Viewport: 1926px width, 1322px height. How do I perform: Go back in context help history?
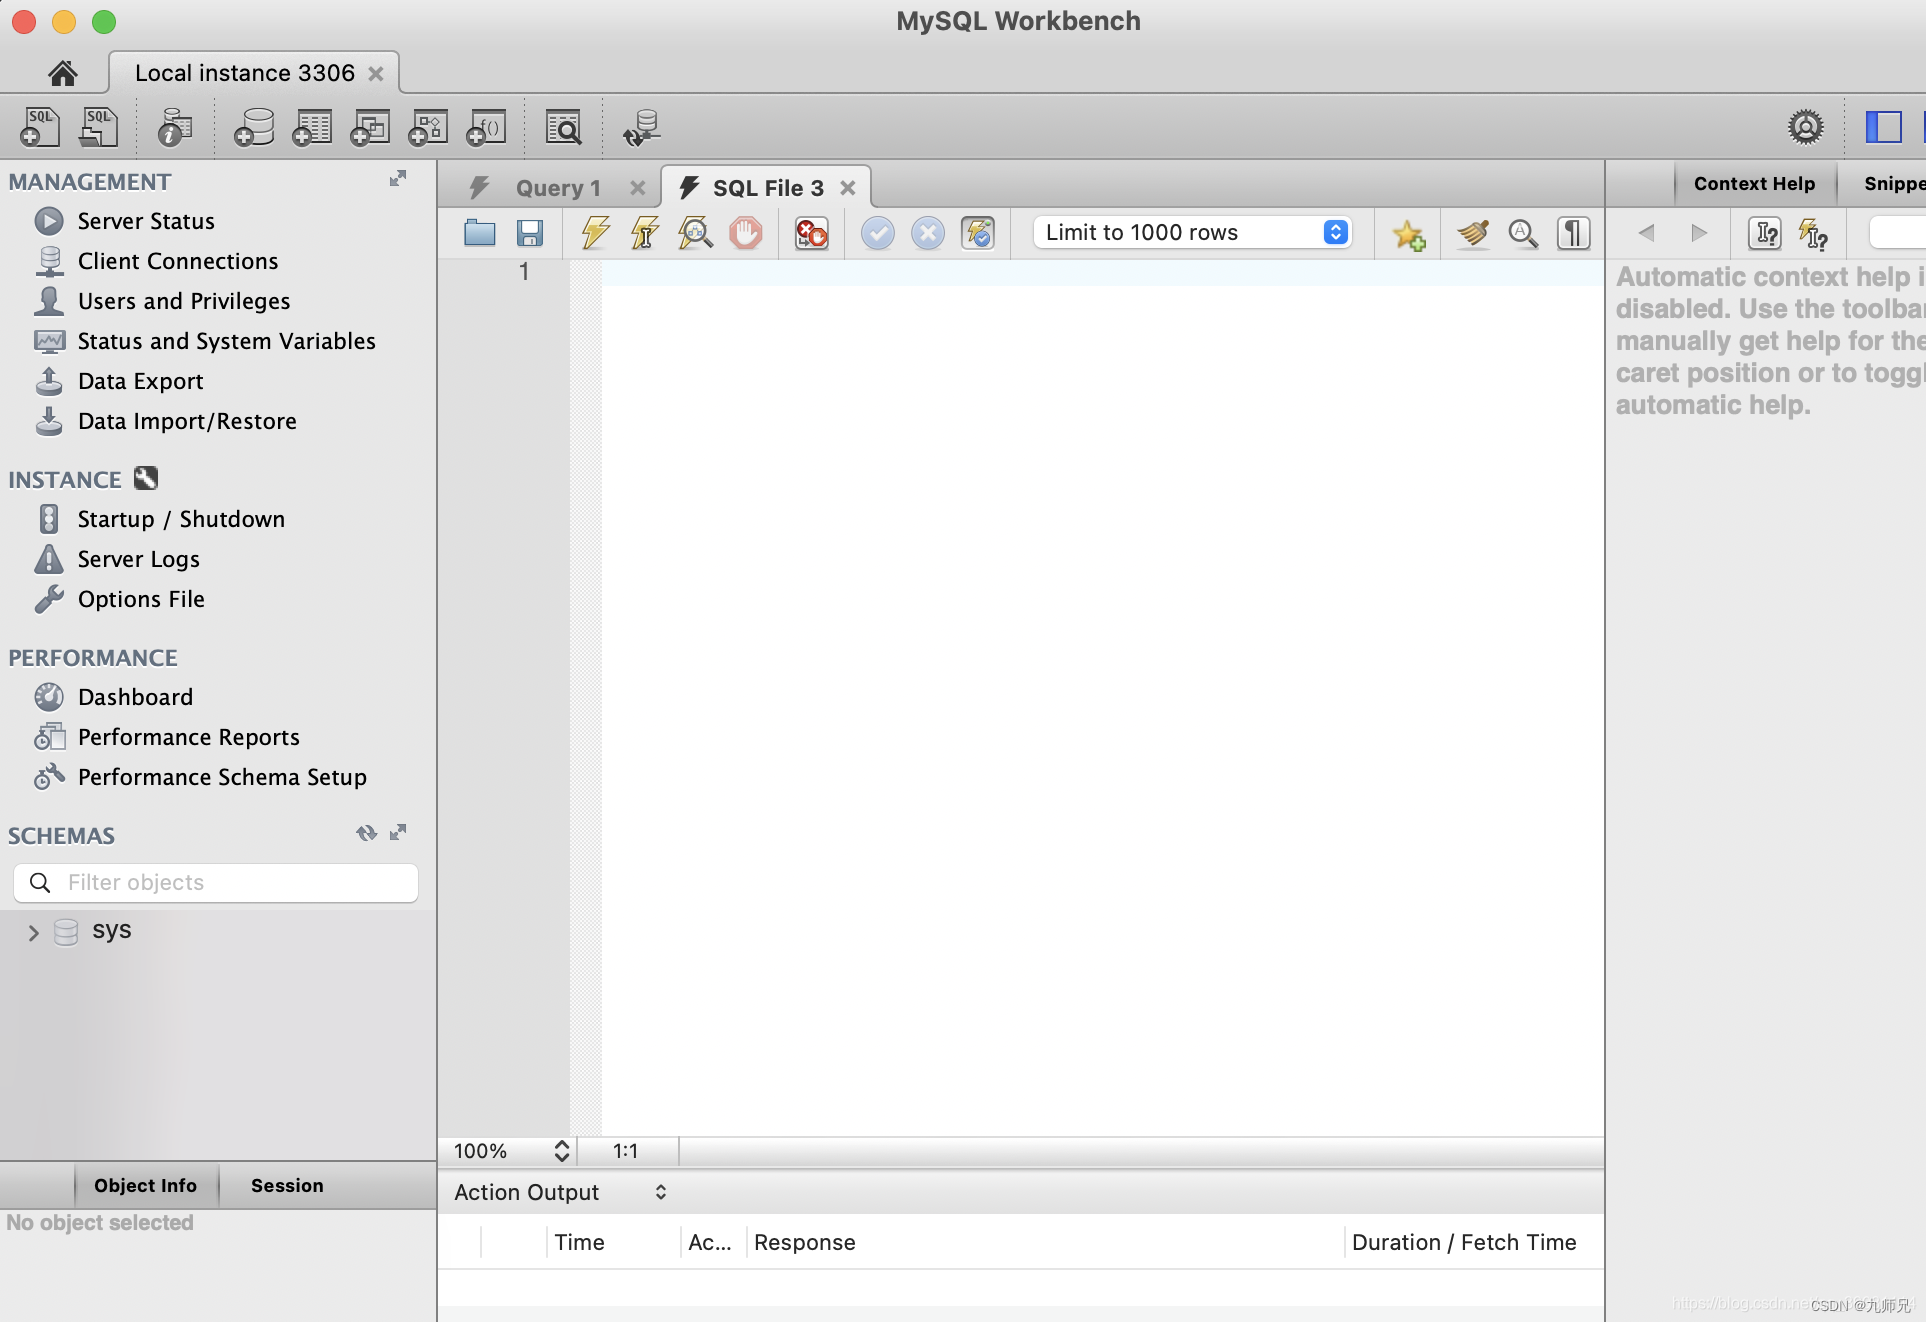coord(1646,233)
